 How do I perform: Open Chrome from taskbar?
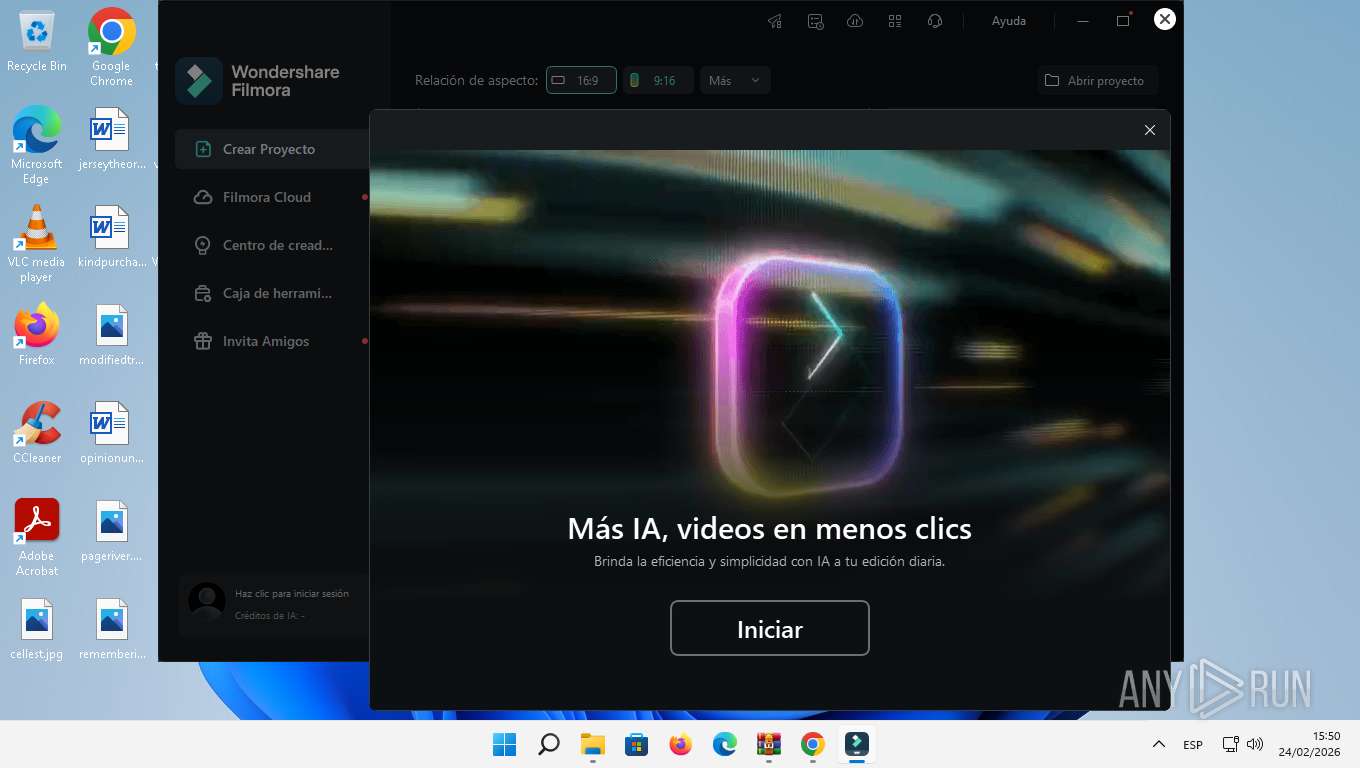[x=813, y=744]
